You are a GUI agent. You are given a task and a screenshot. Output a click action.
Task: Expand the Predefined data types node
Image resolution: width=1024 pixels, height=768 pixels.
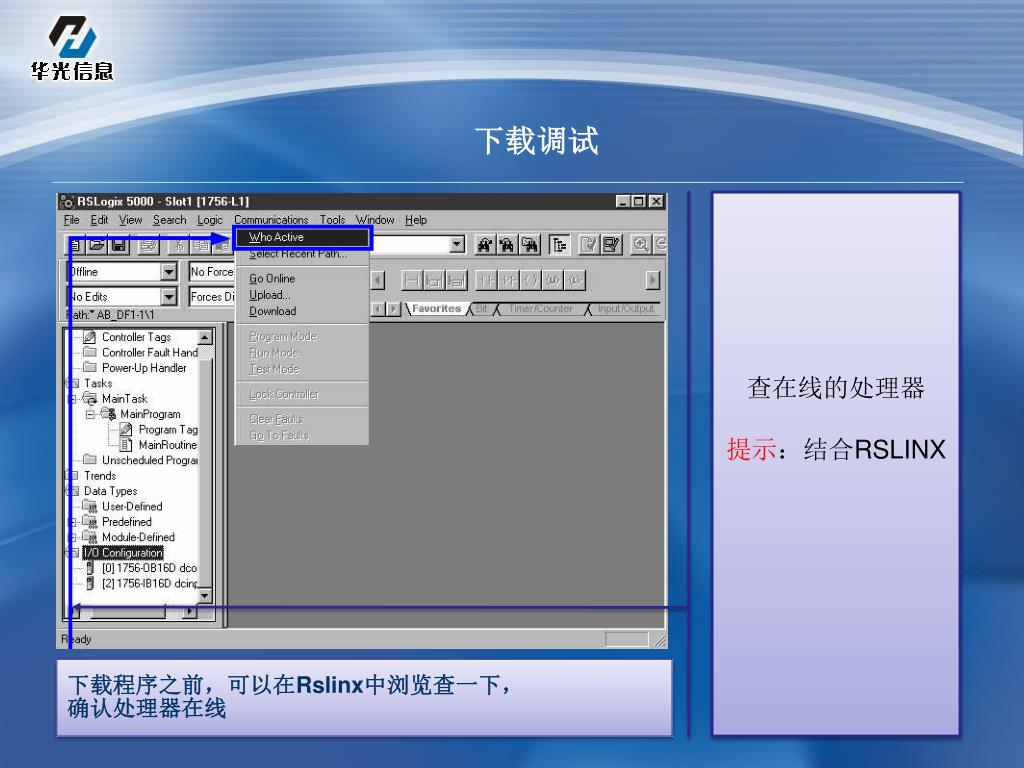click(72, 522)
